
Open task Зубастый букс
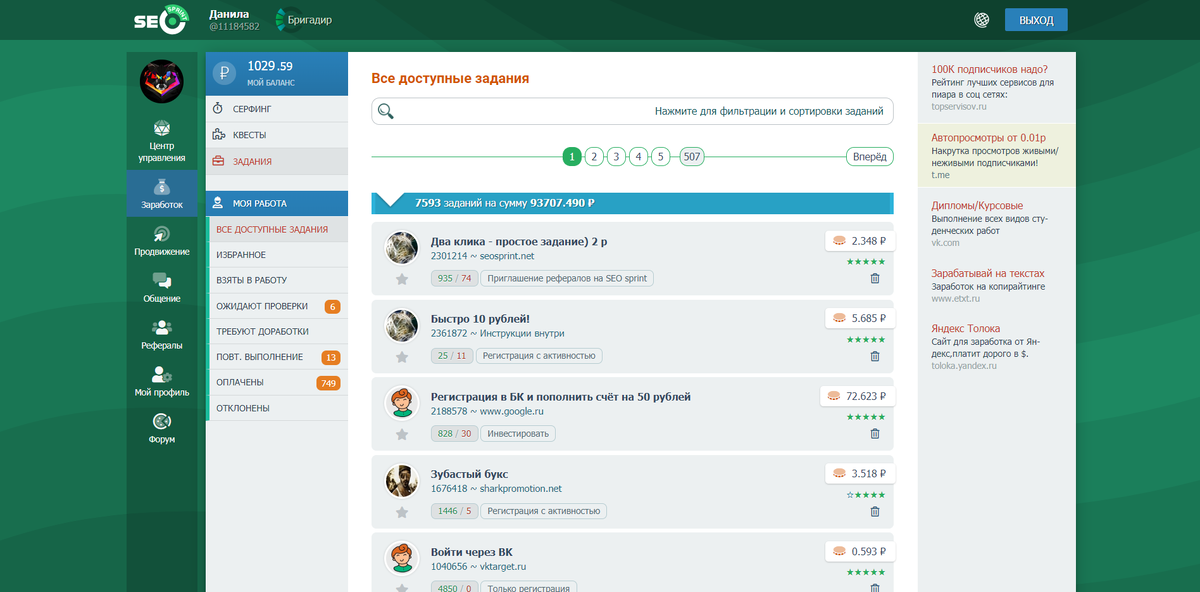point(471,474)
